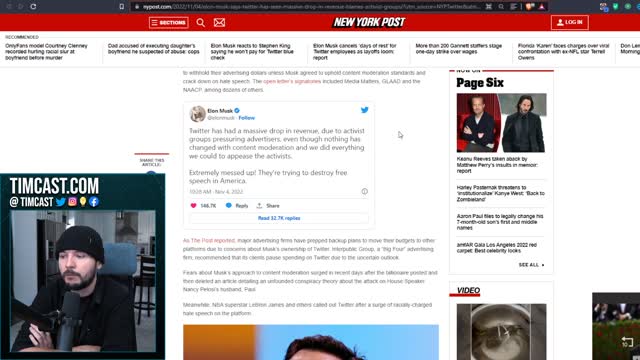Screen dimensions: 640x360
Task: Click See All in Page Six box
Action: click(531, 265)
